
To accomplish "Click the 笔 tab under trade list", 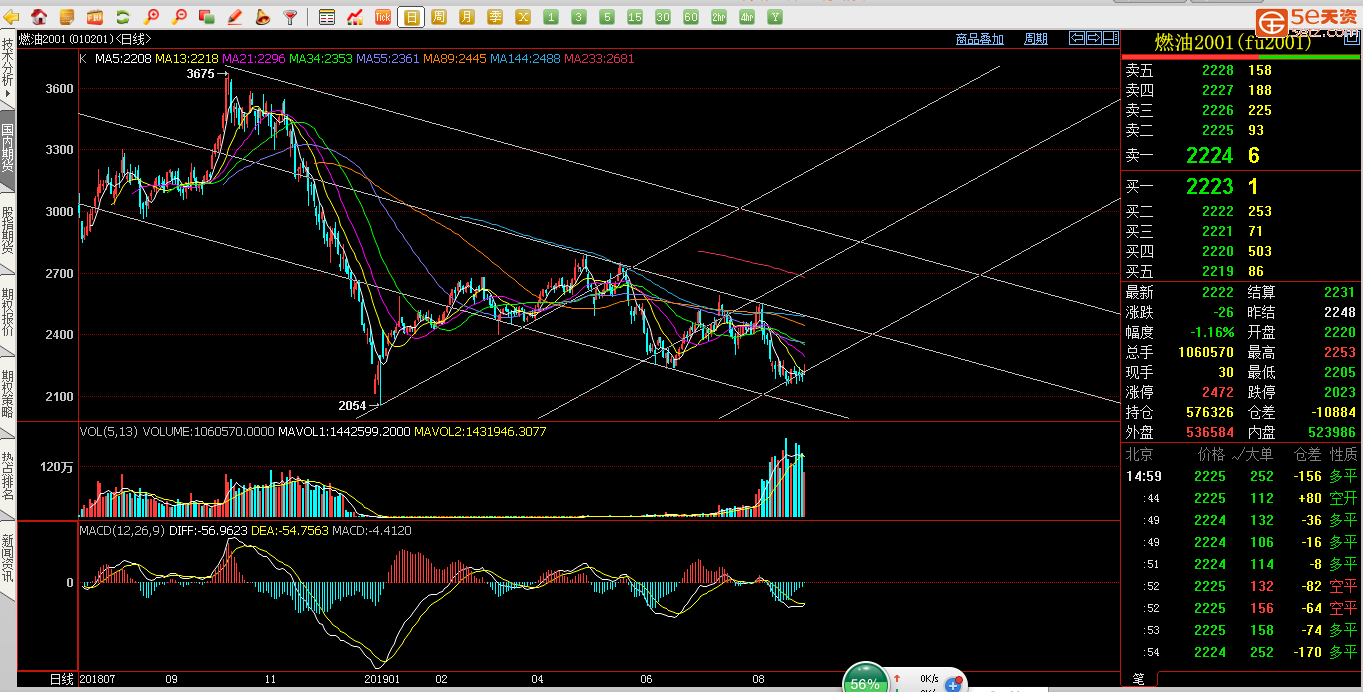I will click(x=1138, y=679).
